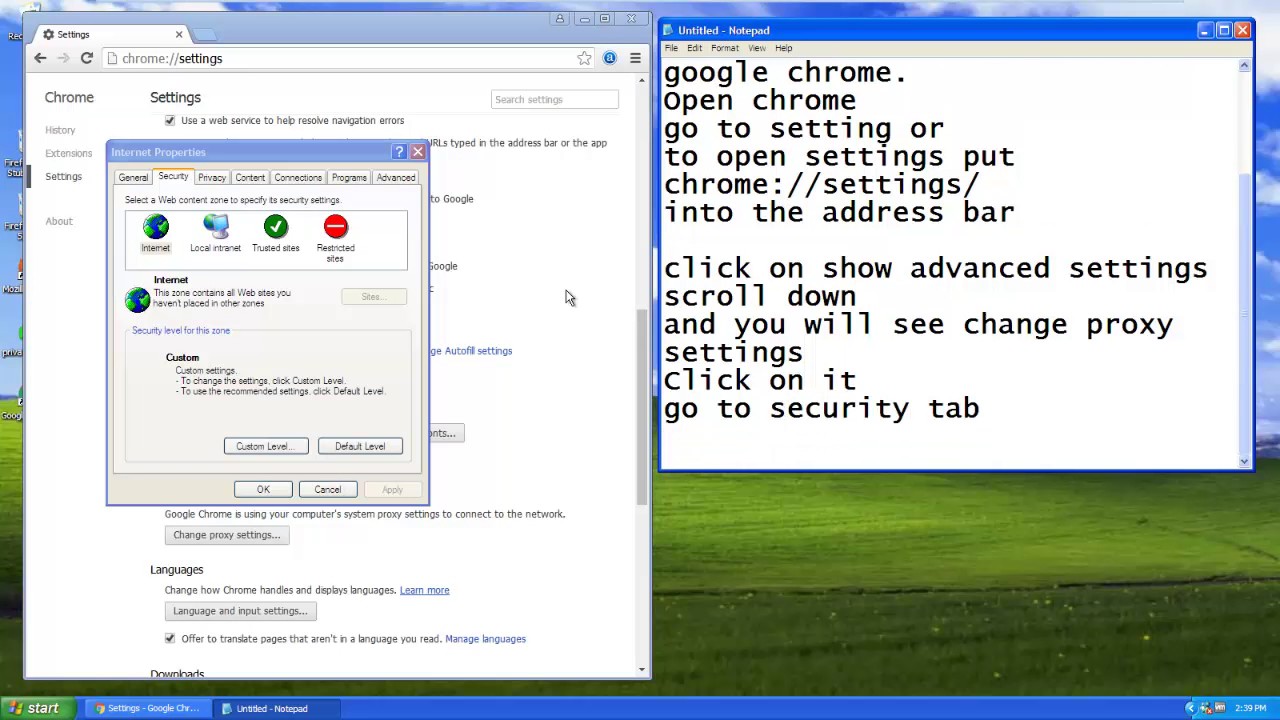Viewport: 1280px width, 720px height.
Task: Click Chrome settings page scrollbar thumb
Action: coord(641,407)
